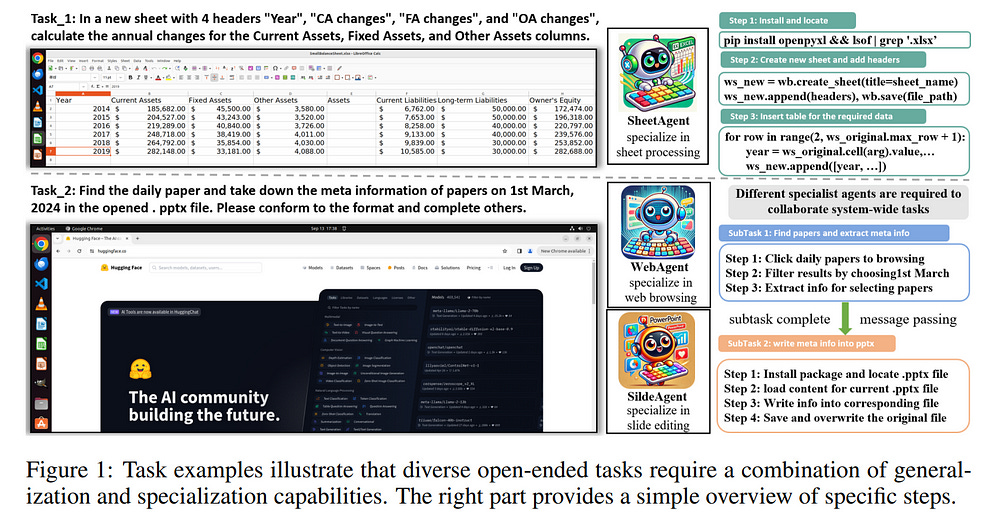
Task: Toggle Italic in the Calc formatting toolbar
Action: pyautogui.click(x=138, y=78)
